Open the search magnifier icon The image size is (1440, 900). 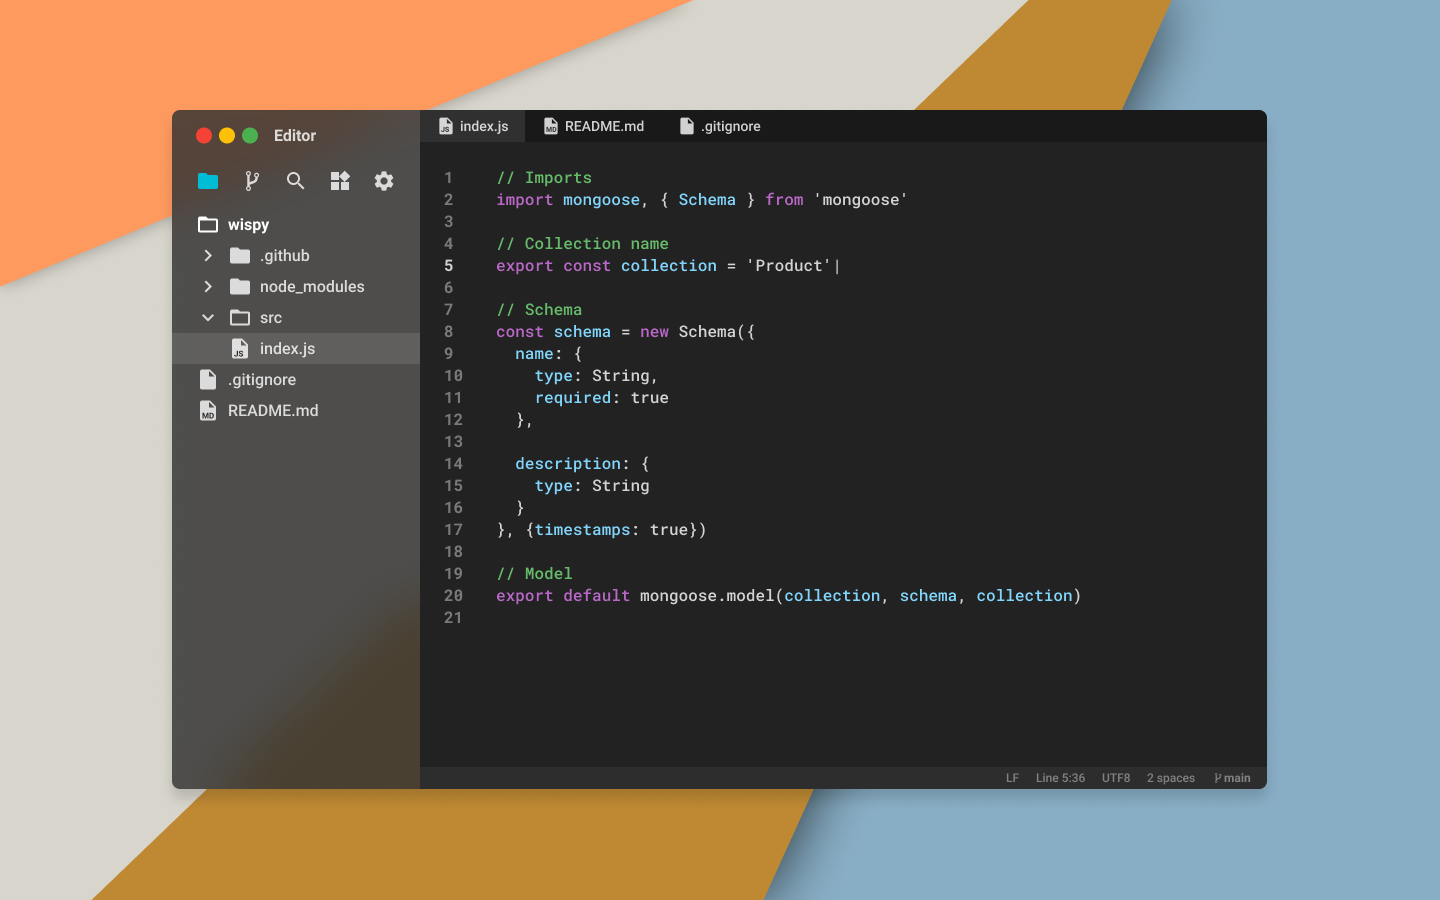[295, 181]
